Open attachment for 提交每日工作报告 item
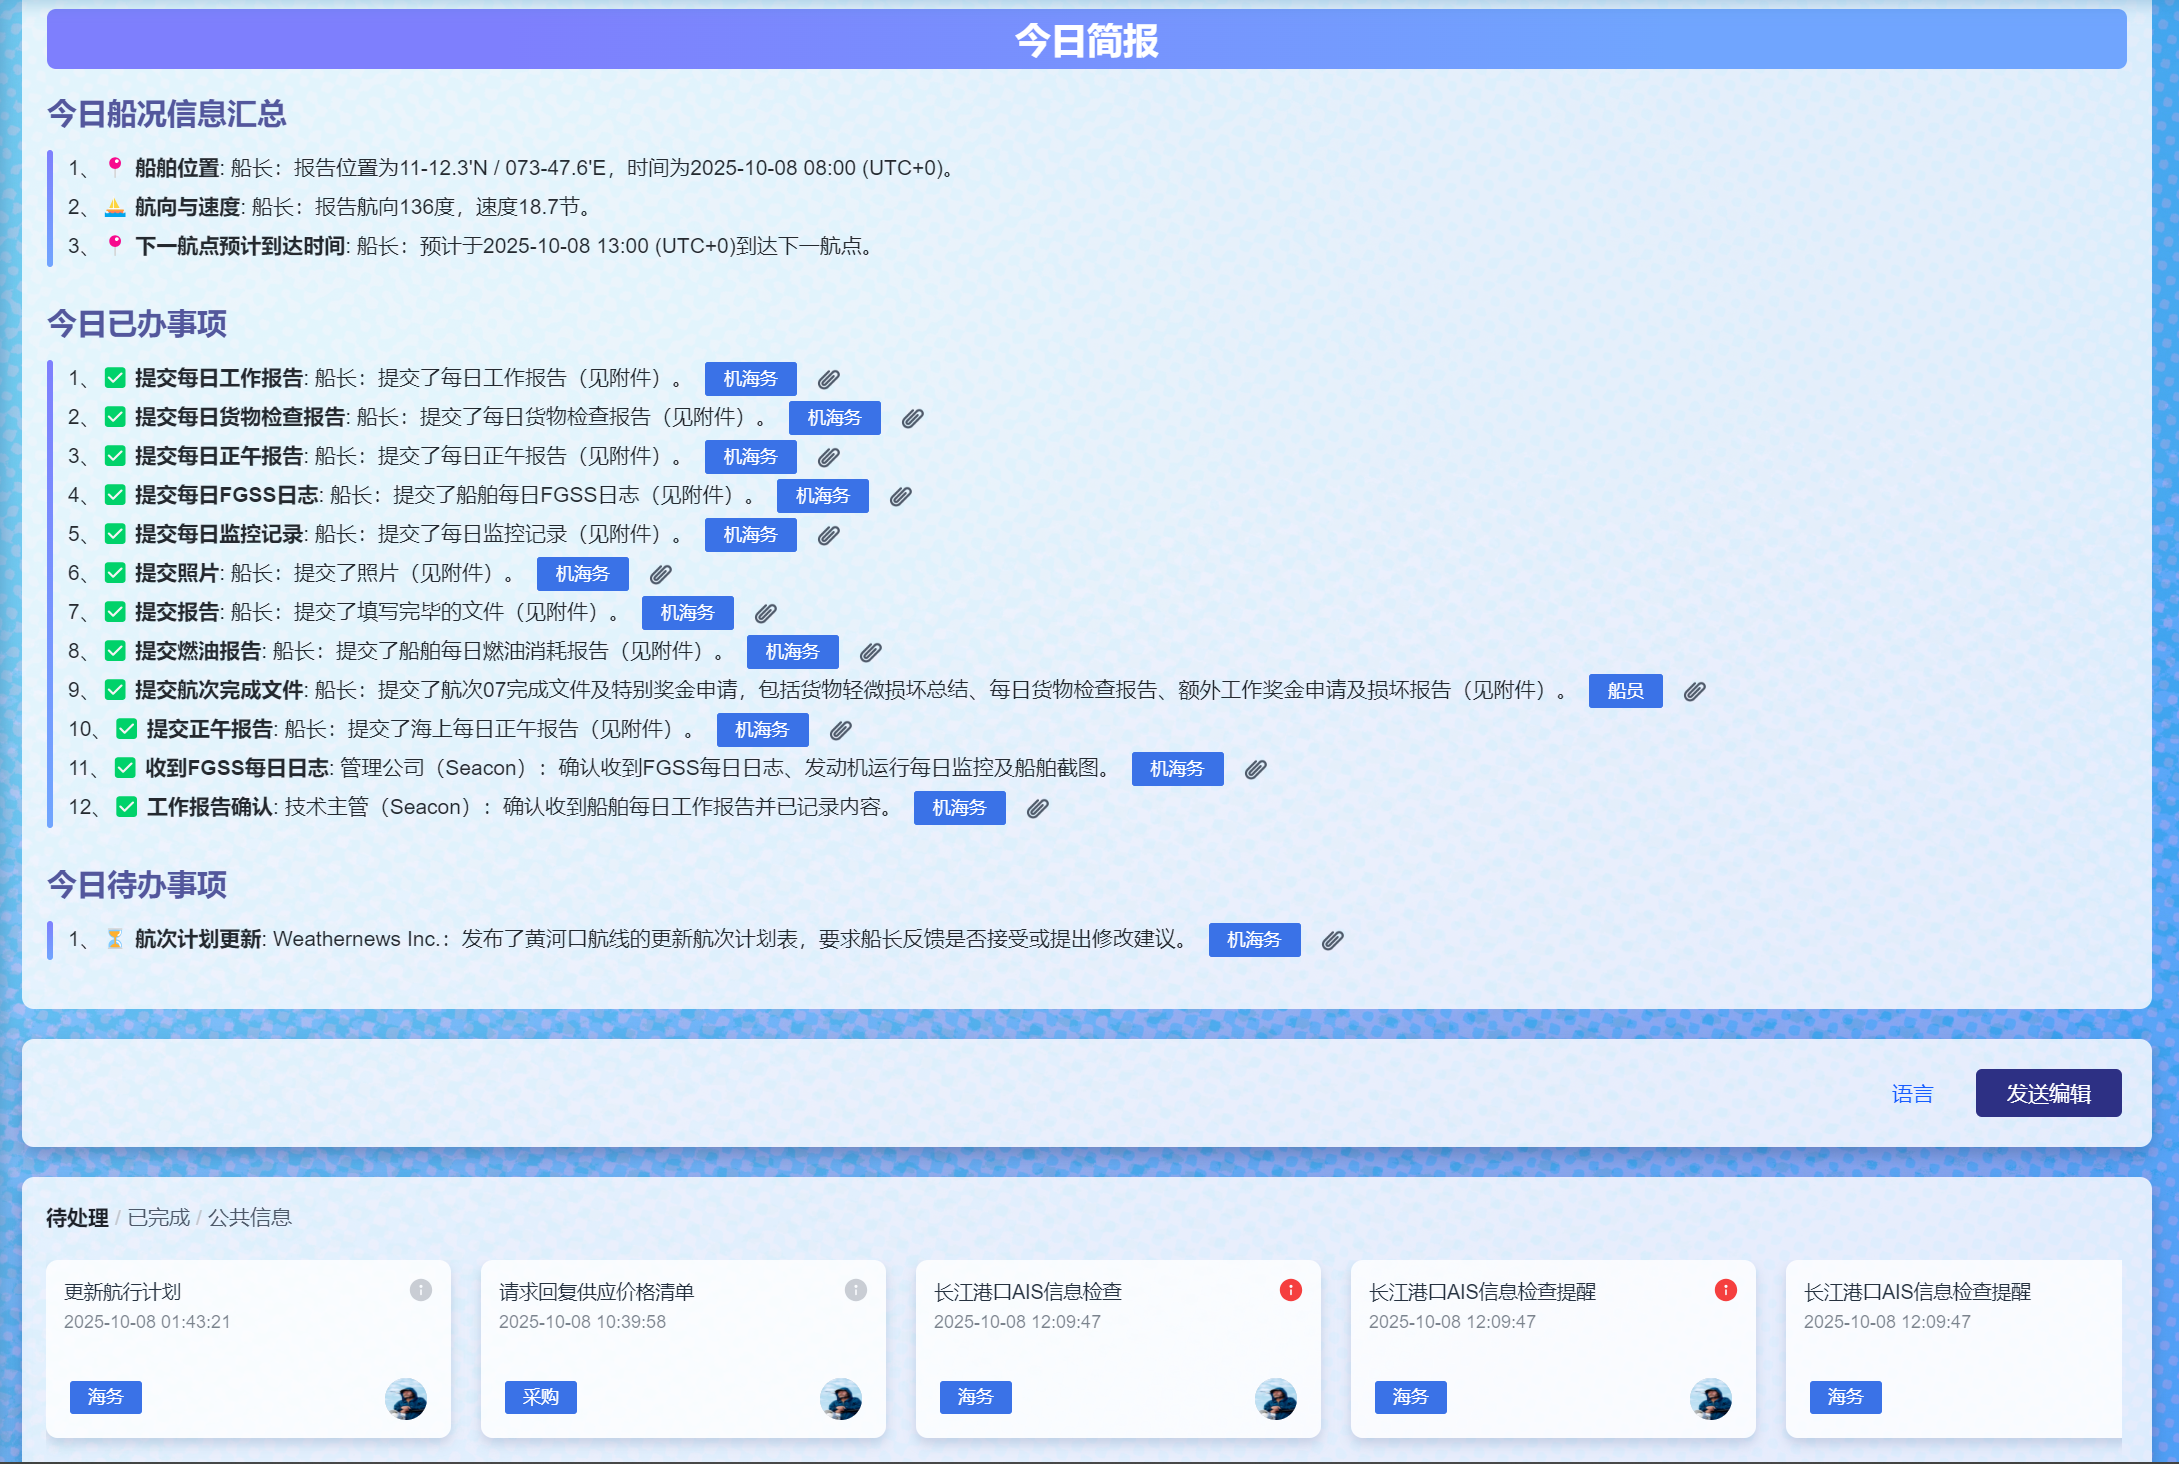2179x1464 pixels. (828, 379)
